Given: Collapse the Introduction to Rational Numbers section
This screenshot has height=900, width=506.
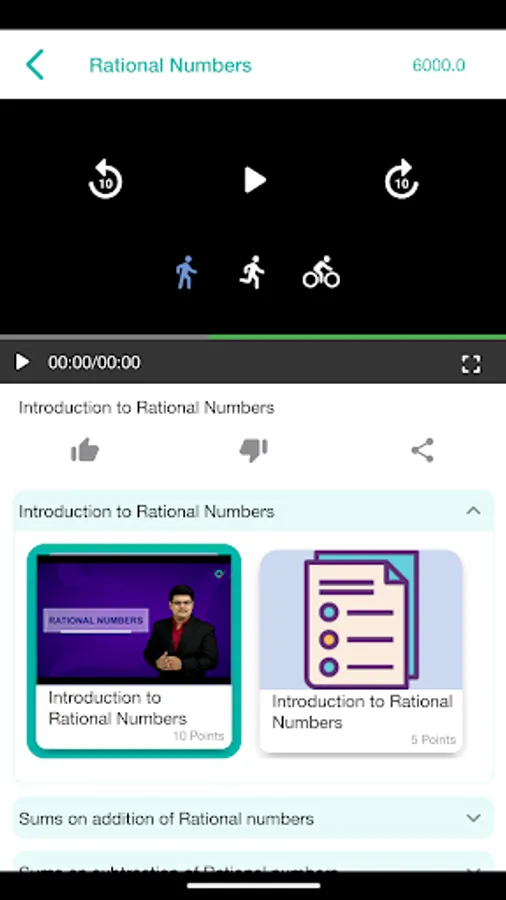Looking at the screenshot, I should (x=473, y=511).
